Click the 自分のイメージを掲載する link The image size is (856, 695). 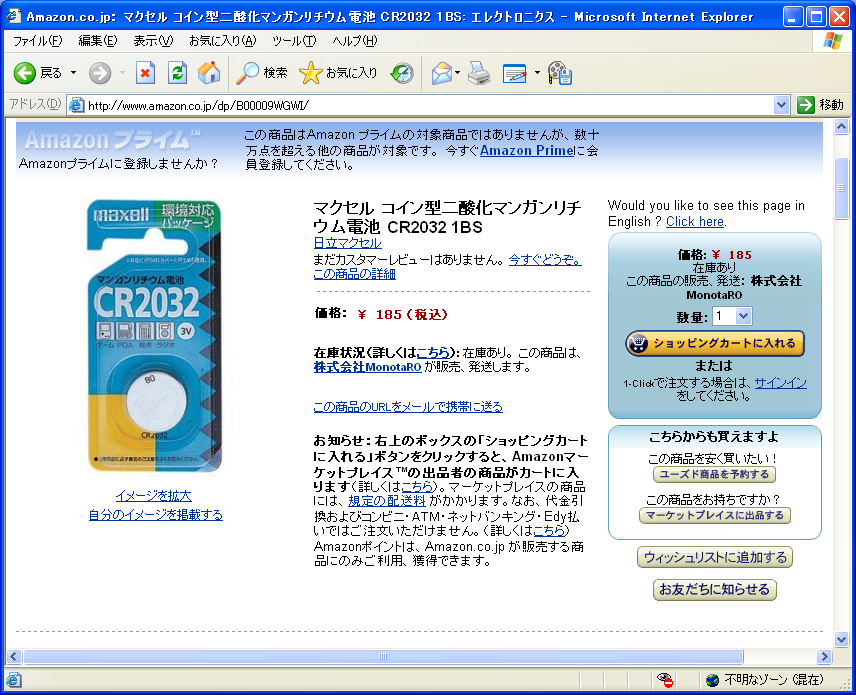[x=156, y=515]
